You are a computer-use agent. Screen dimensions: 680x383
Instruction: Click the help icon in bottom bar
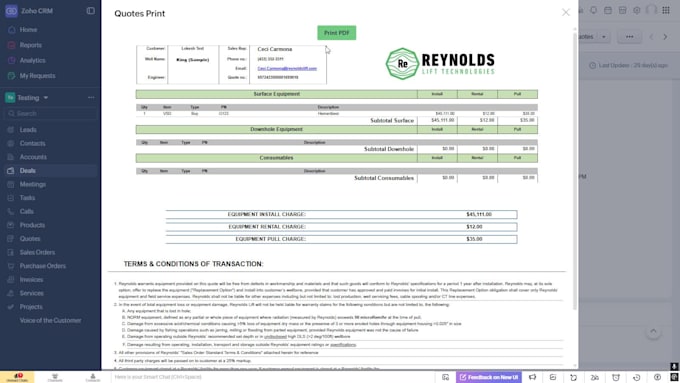(657, 377)
